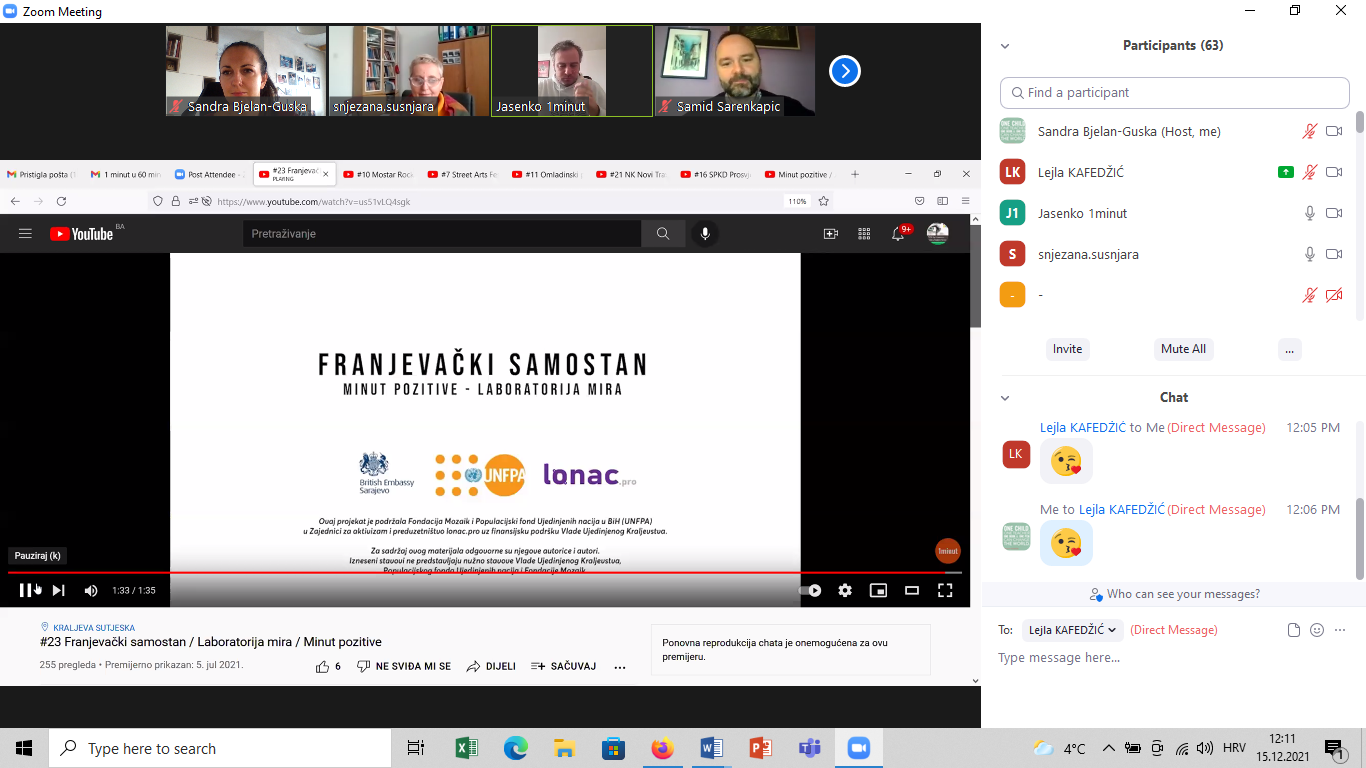Open the YouTube account avatar menu
This screenshot has width=1366, height=768.
tap(938, 233)
